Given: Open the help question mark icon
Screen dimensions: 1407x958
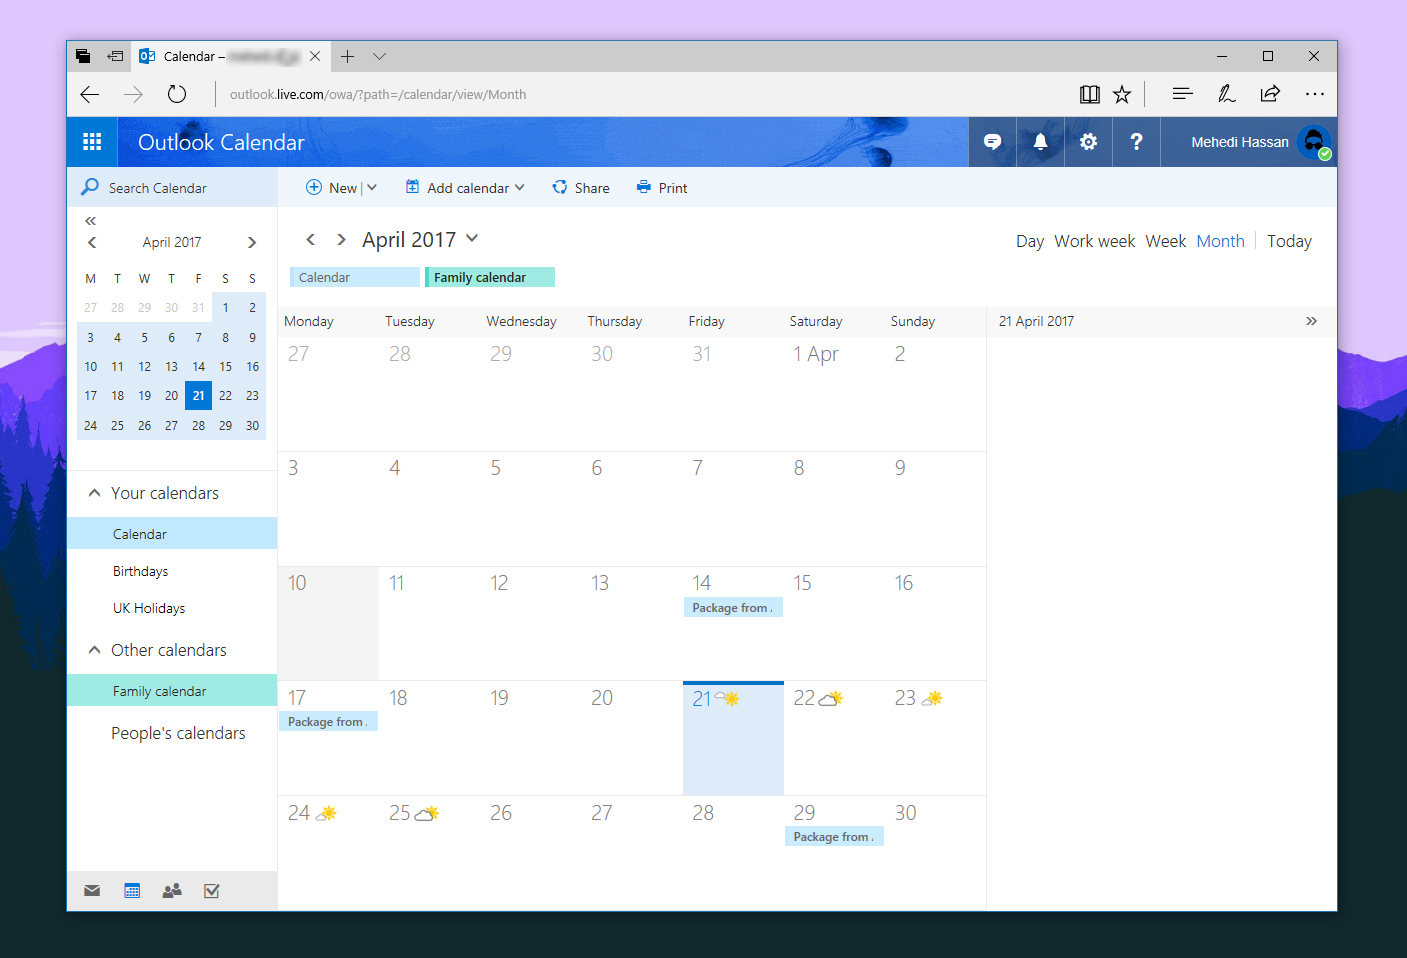Looking at the screenshot, I should (x=1136, y=142).
